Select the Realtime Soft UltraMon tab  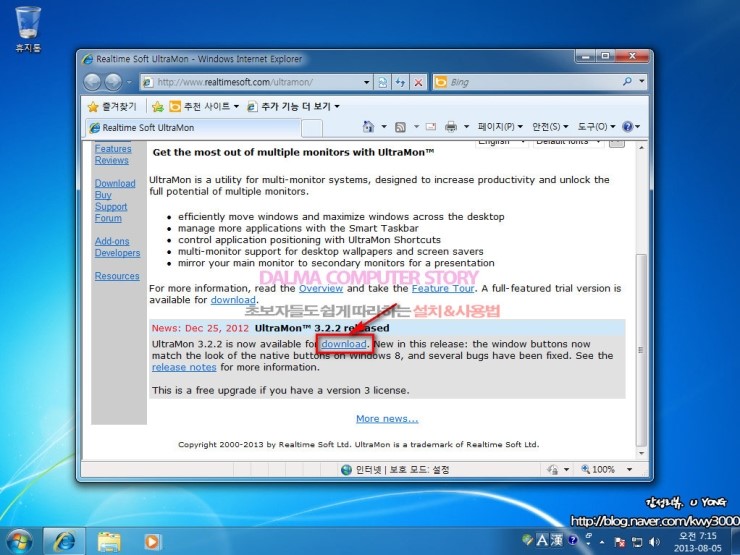coord(190,128)
